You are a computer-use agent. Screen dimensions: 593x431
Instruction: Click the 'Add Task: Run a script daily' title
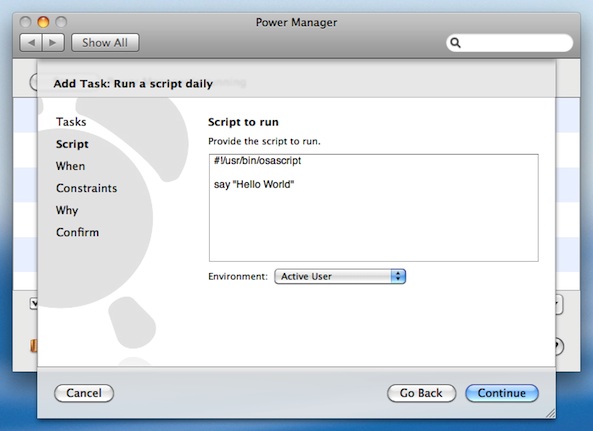(133, 84)
